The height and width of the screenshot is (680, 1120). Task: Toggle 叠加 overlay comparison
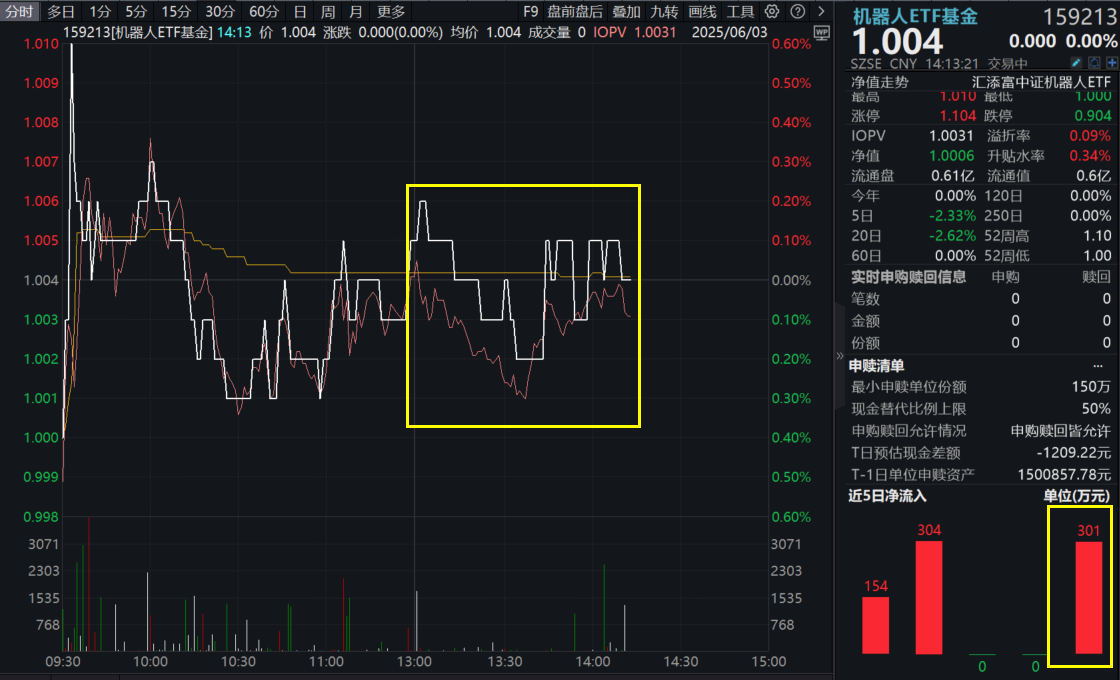[x=626, y=12]
